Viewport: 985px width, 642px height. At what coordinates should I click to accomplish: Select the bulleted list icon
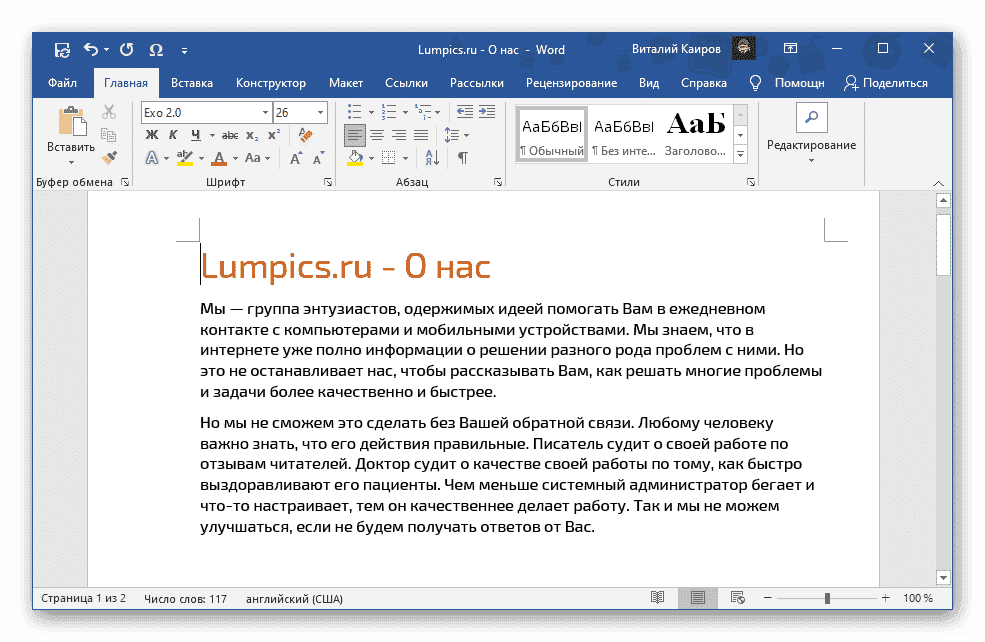click(x=353, y=111)
